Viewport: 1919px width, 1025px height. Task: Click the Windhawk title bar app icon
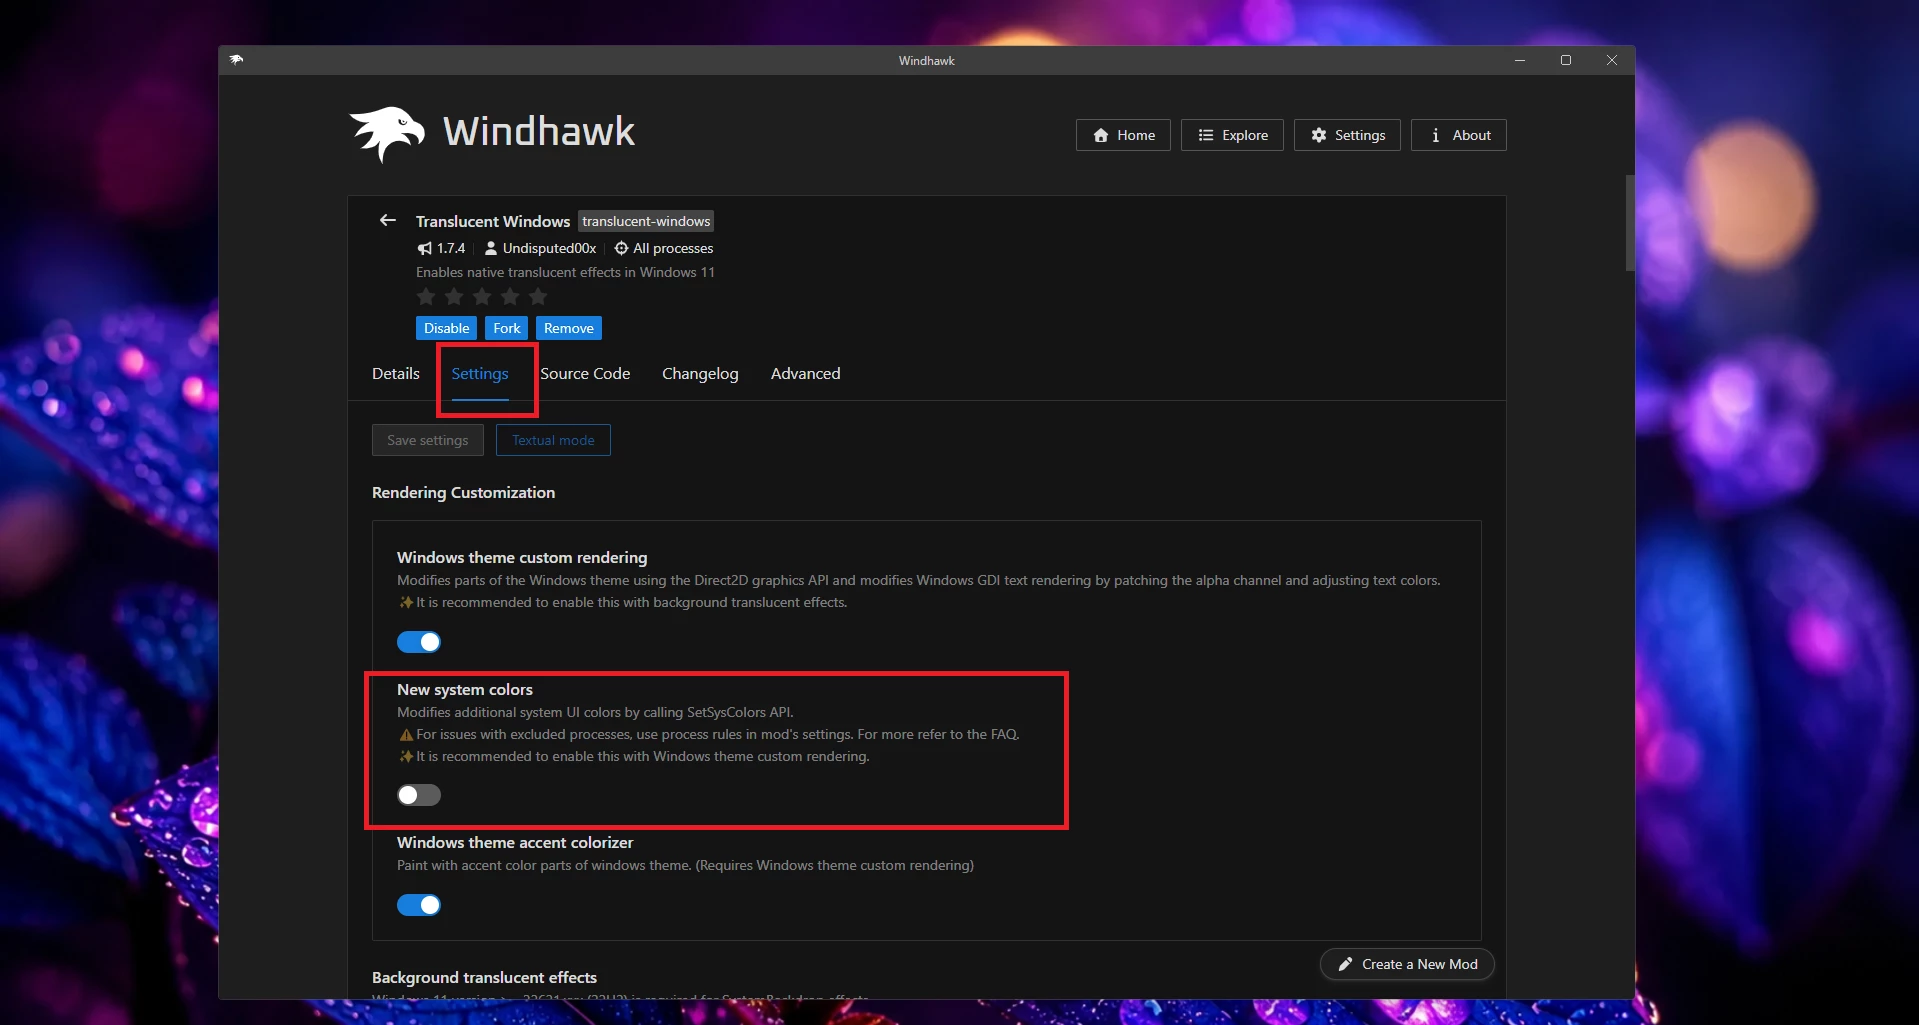[236, 60]
